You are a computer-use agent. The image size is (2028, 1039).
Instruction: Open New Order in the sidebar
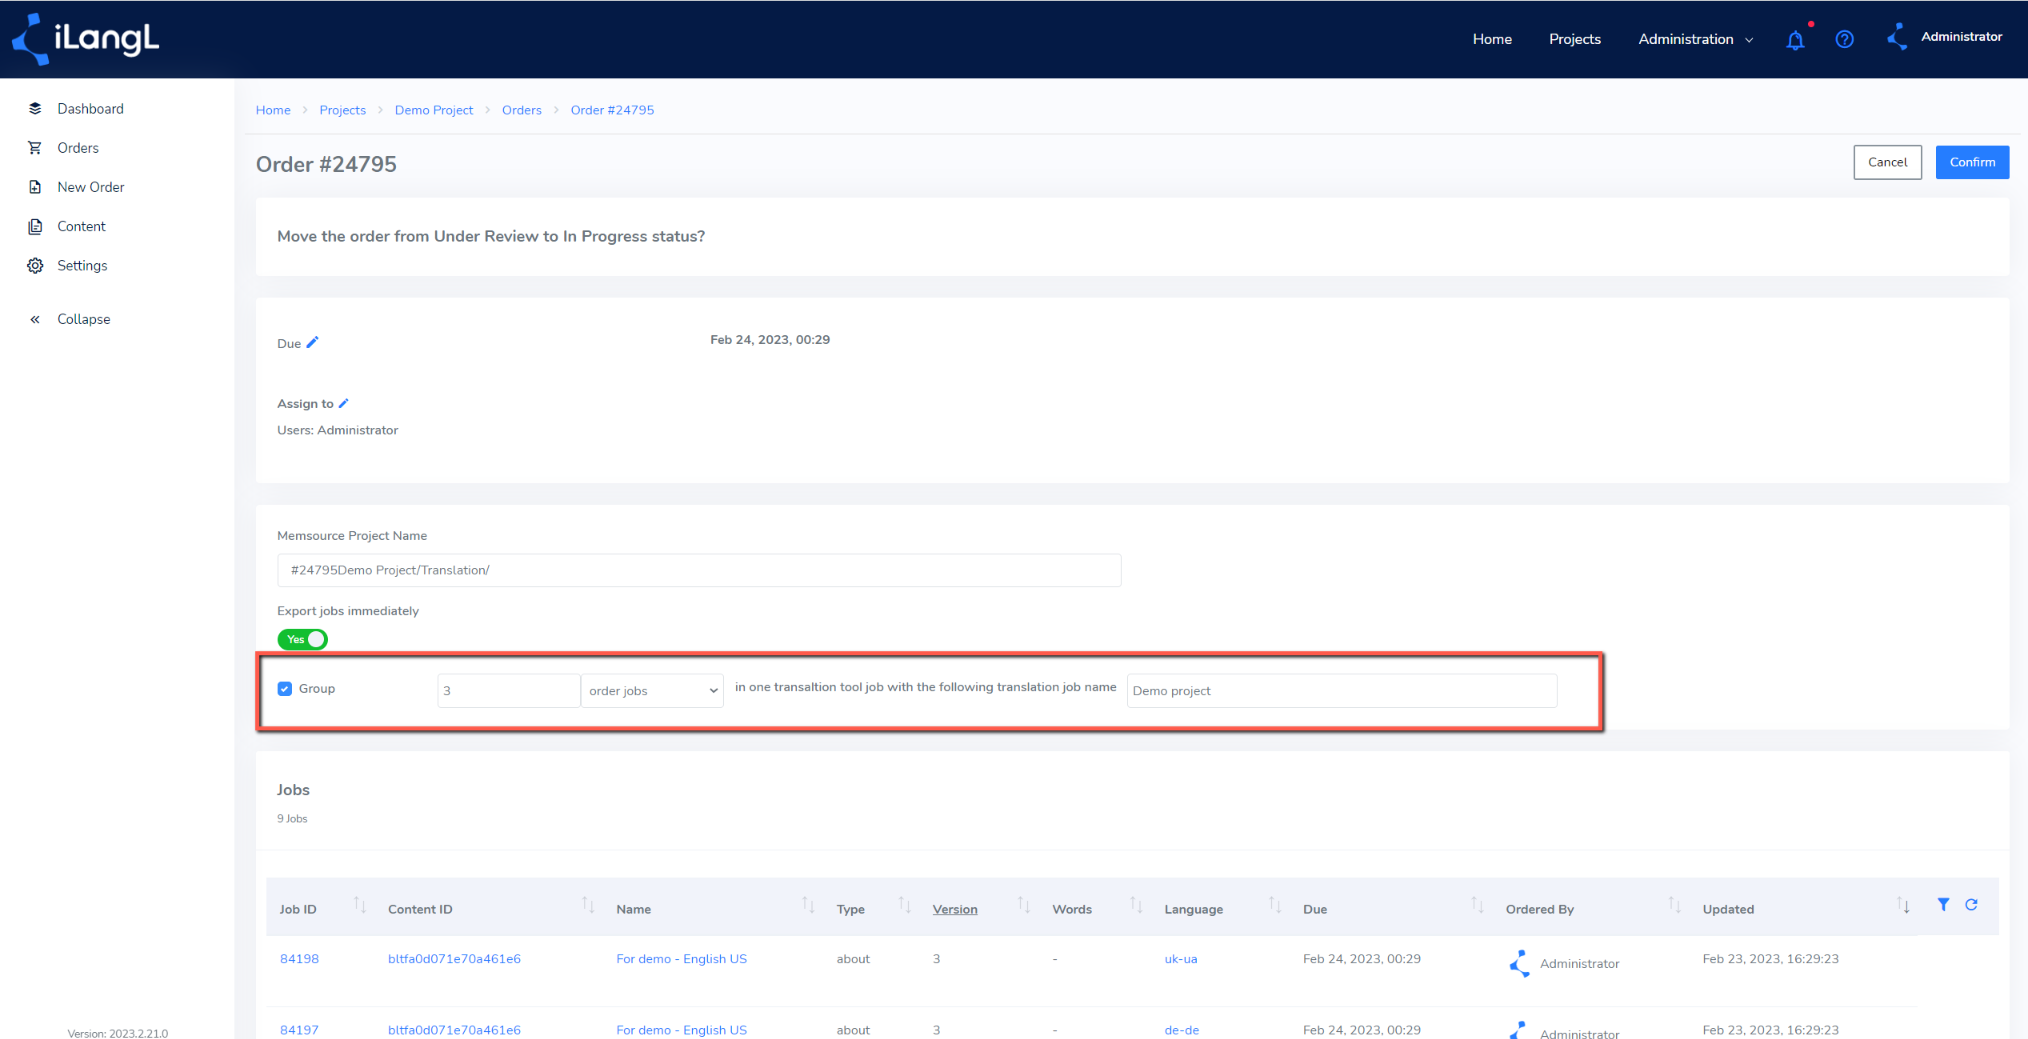(x=91, y=187)
